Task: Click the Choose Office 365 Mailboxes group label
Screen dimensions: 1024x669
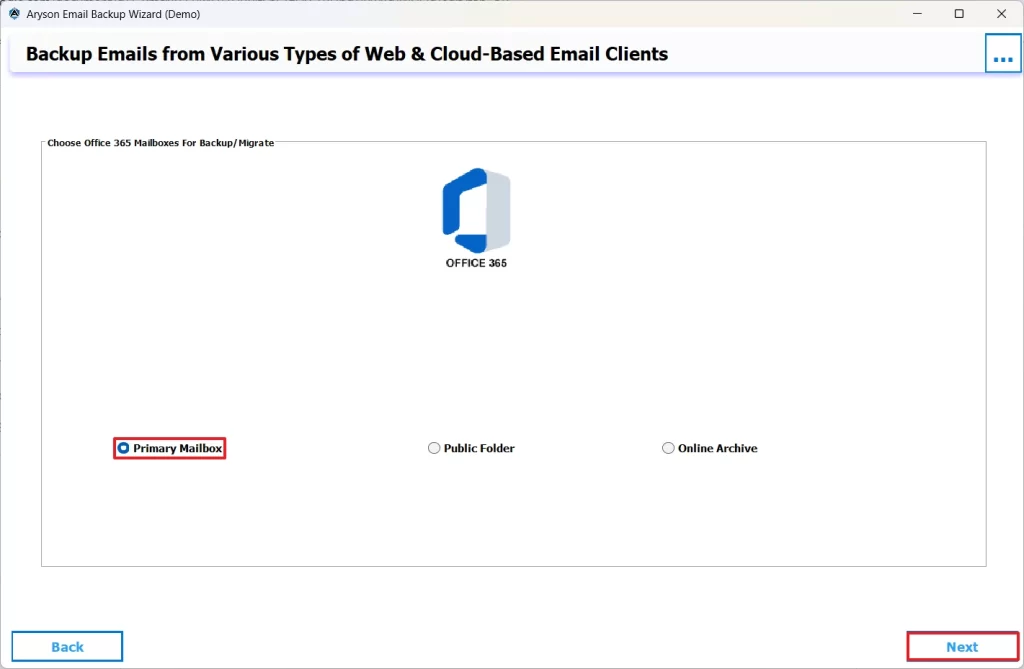Action: click(160, 143)
